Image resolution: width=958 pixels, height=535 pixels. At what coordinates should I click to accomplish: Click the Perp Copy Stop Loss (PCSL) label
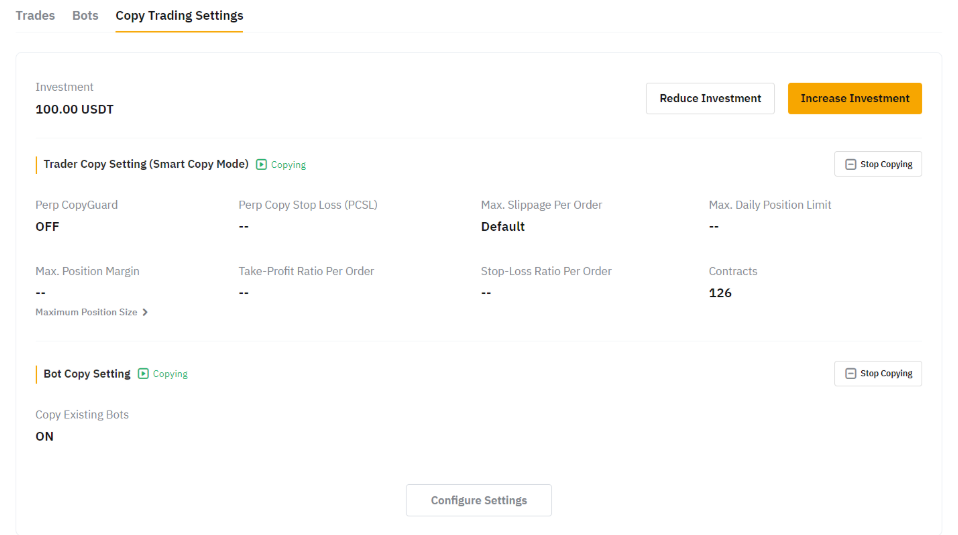[308, 205]
